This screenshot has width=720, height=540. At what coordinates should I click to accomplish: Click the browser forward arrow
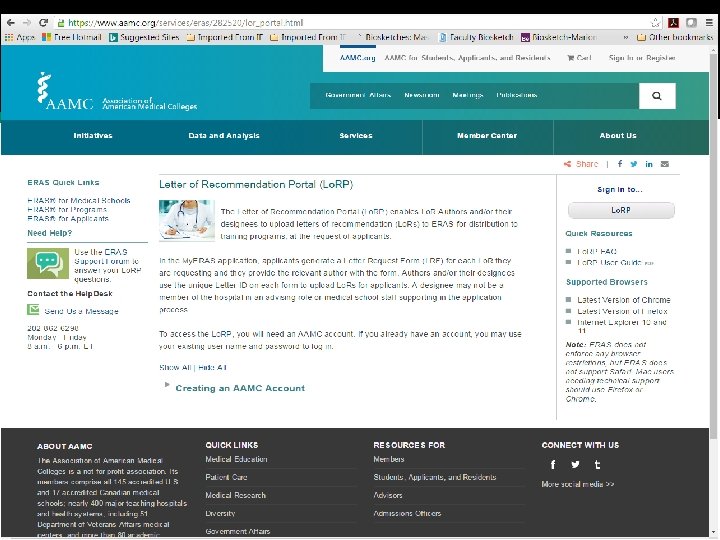(27, 22)
